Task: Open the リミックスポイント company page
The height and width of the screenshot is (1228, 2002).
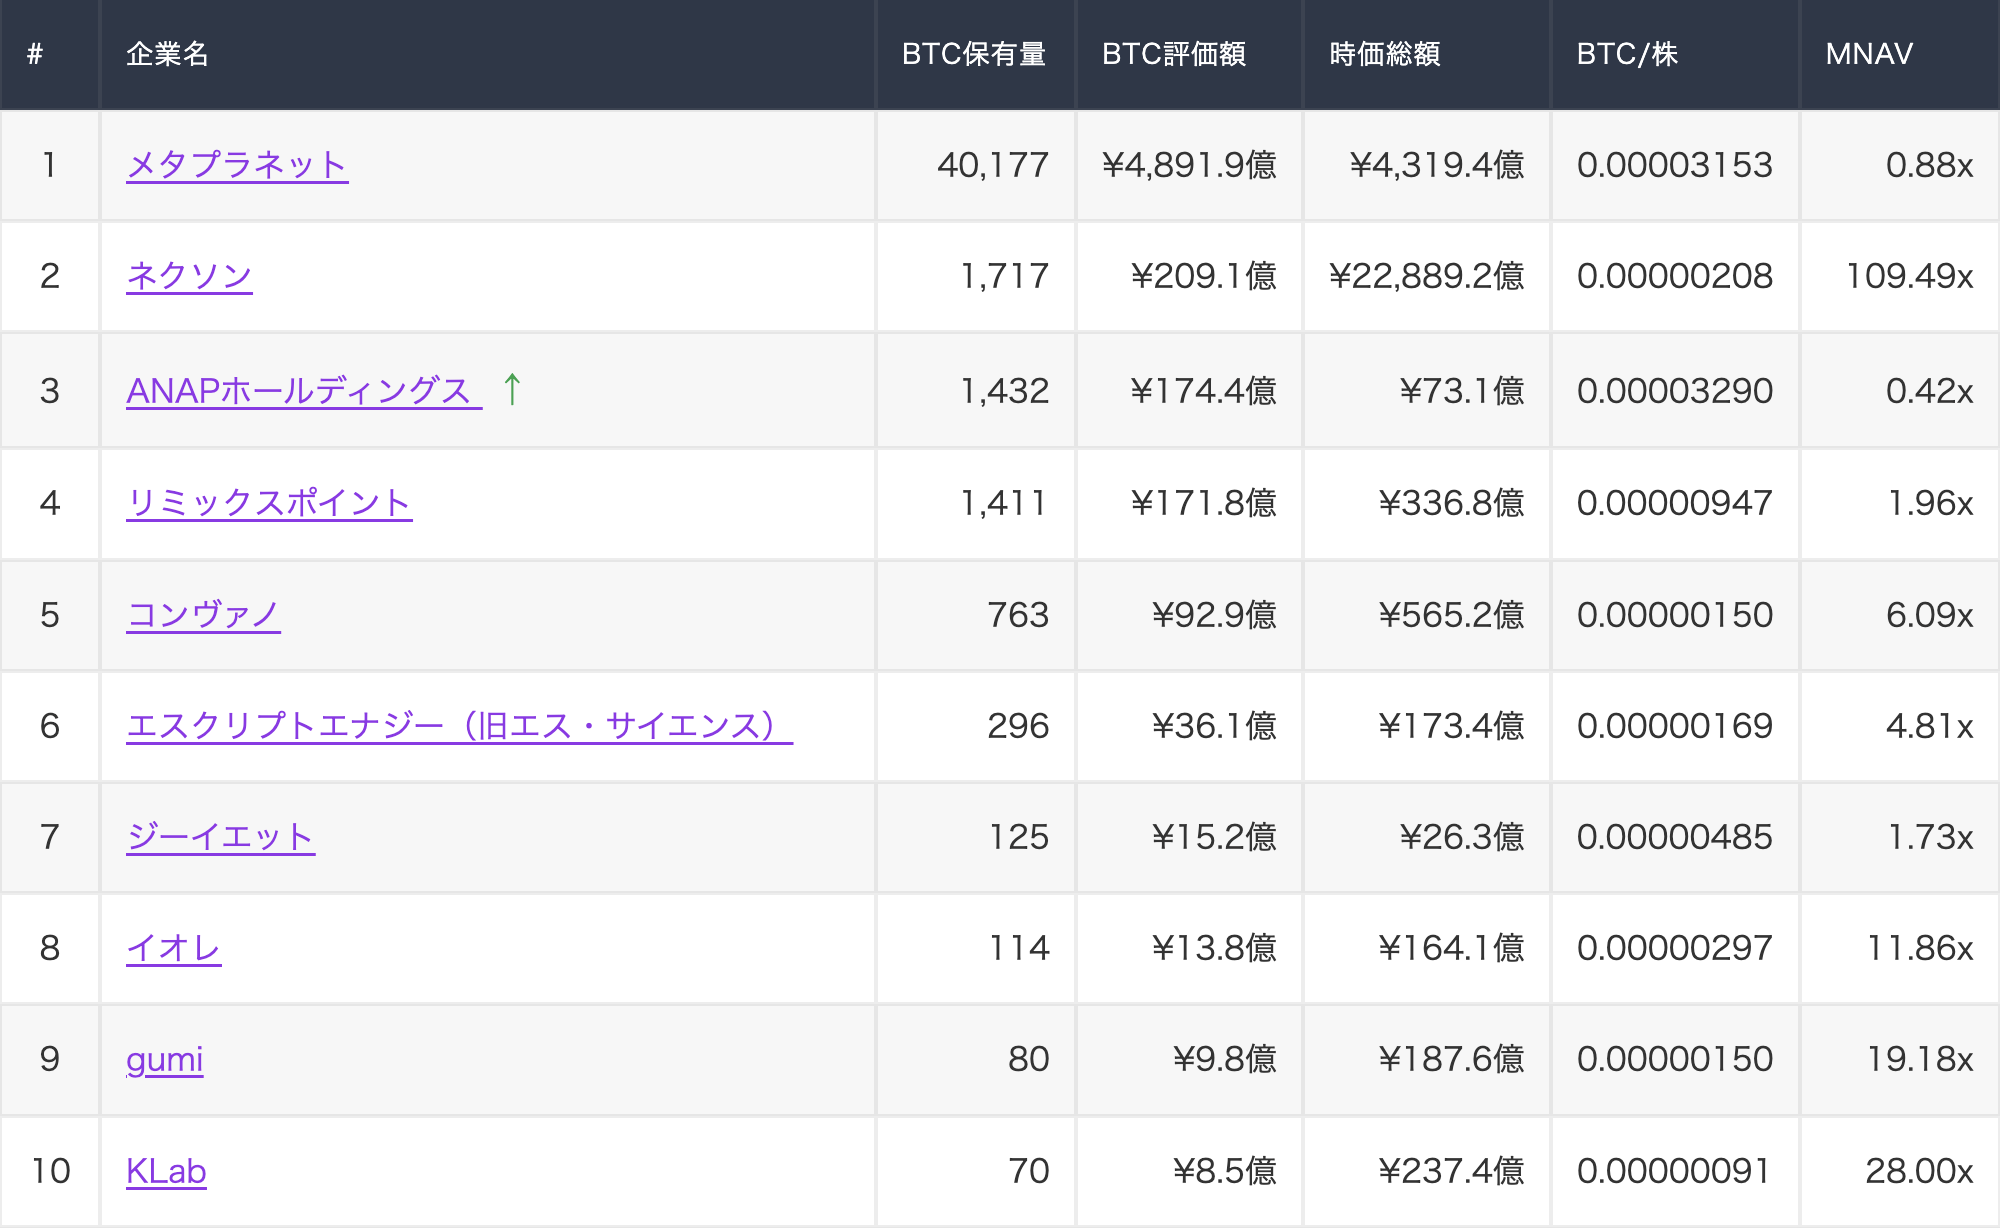Action: (x=270, y=503)
